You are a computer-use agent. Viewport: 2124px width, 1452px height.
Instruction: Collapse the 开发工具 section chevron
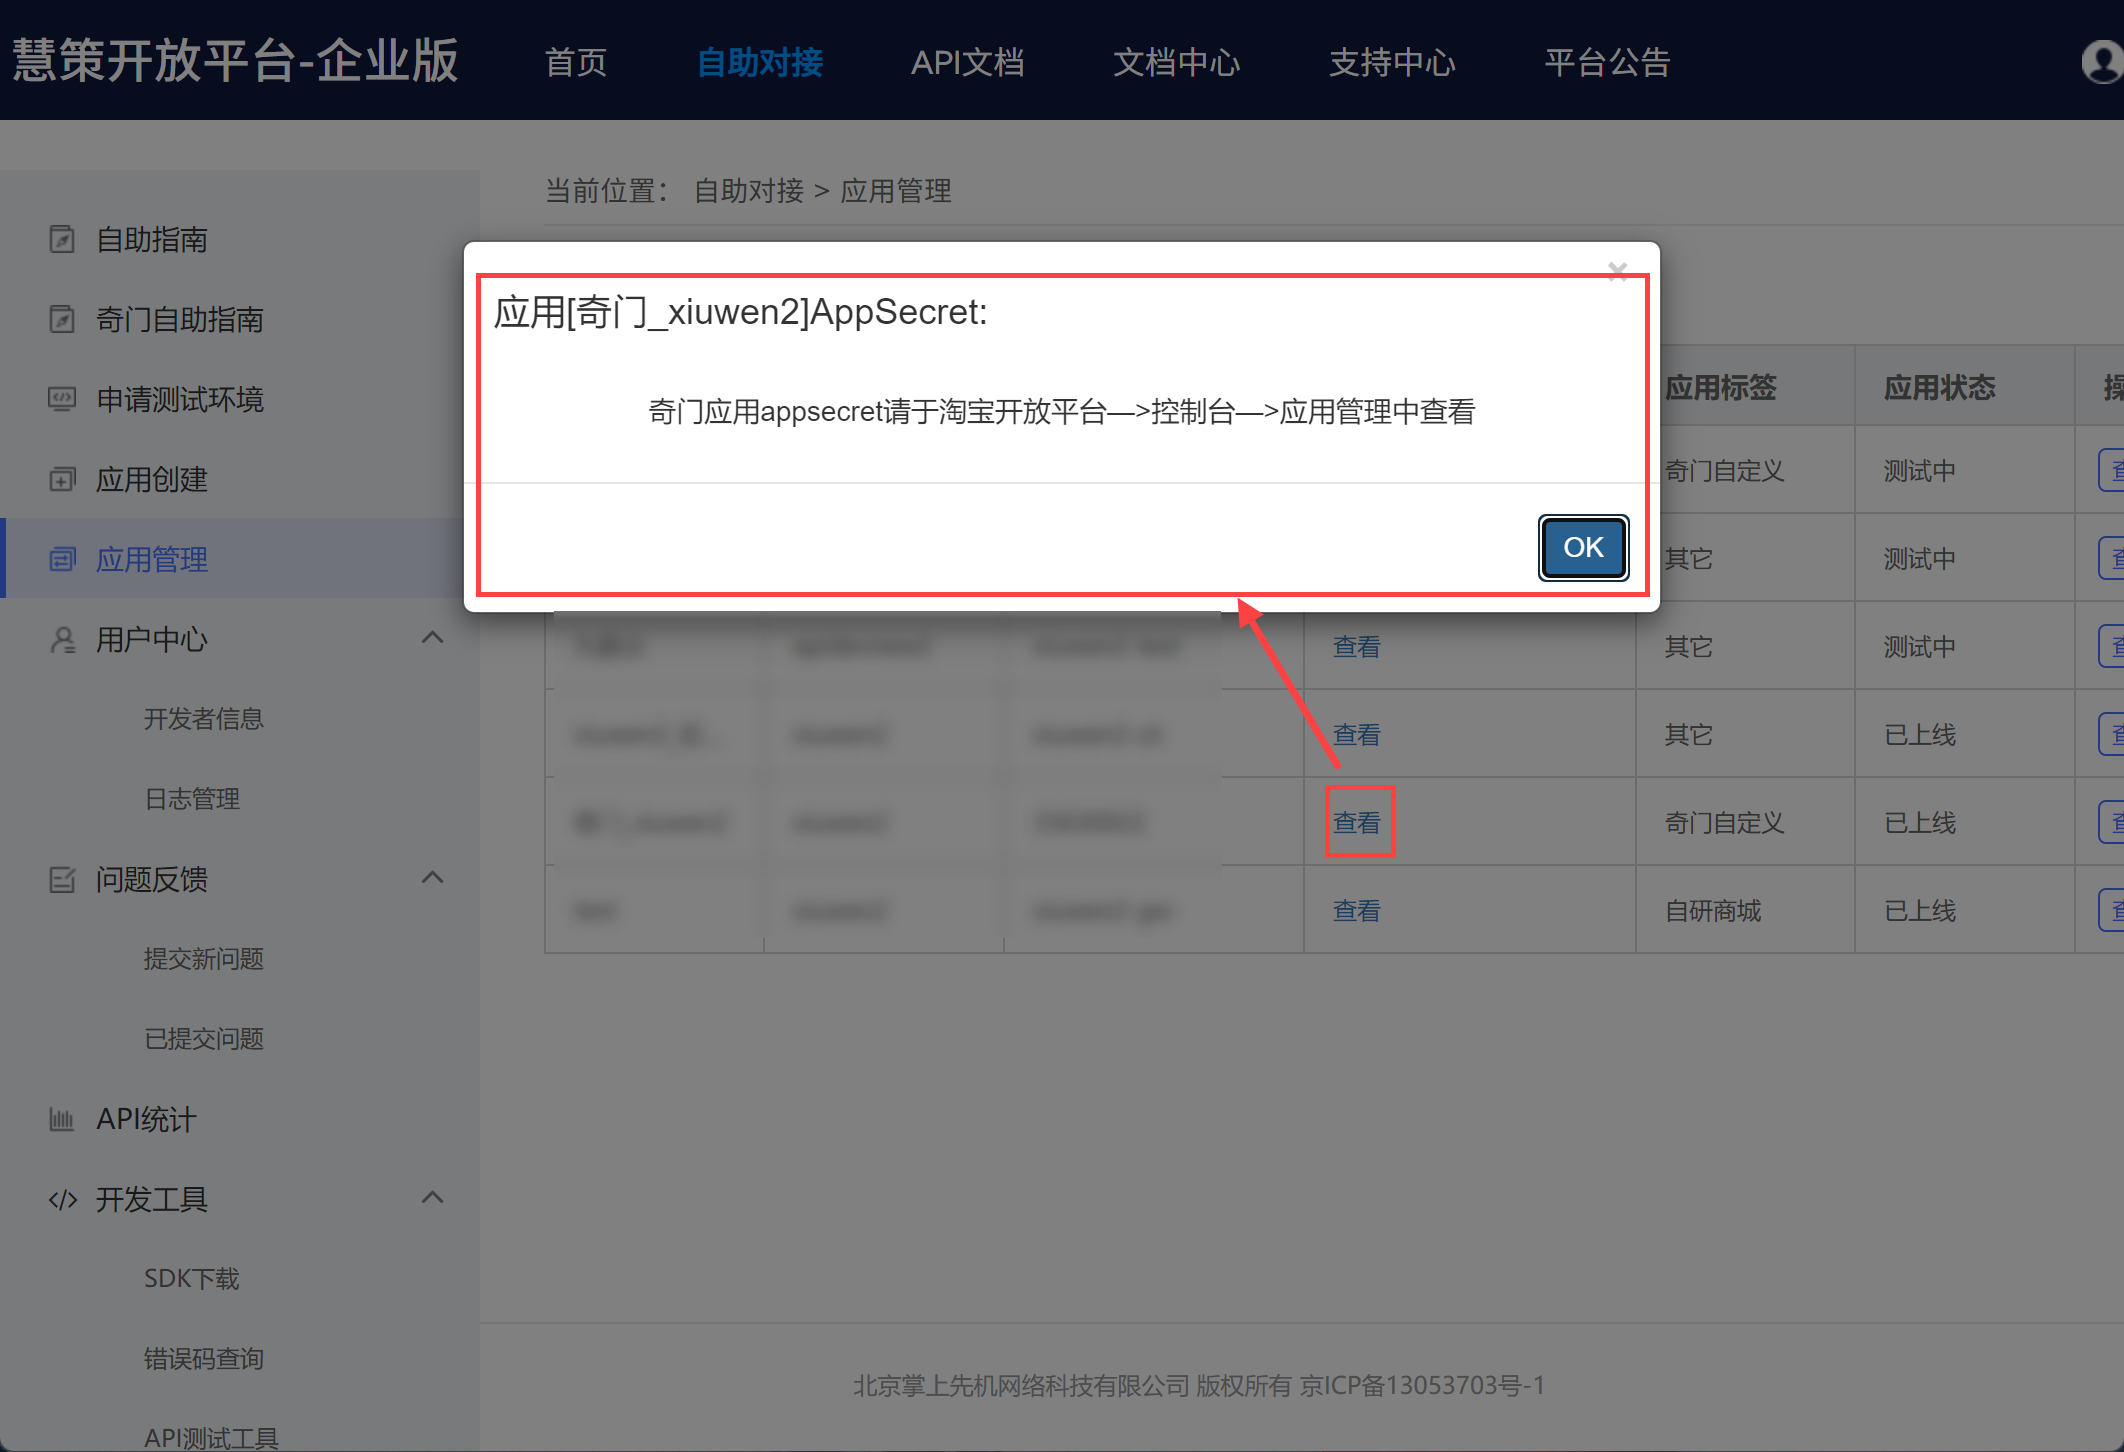[x=432, y=1198]
